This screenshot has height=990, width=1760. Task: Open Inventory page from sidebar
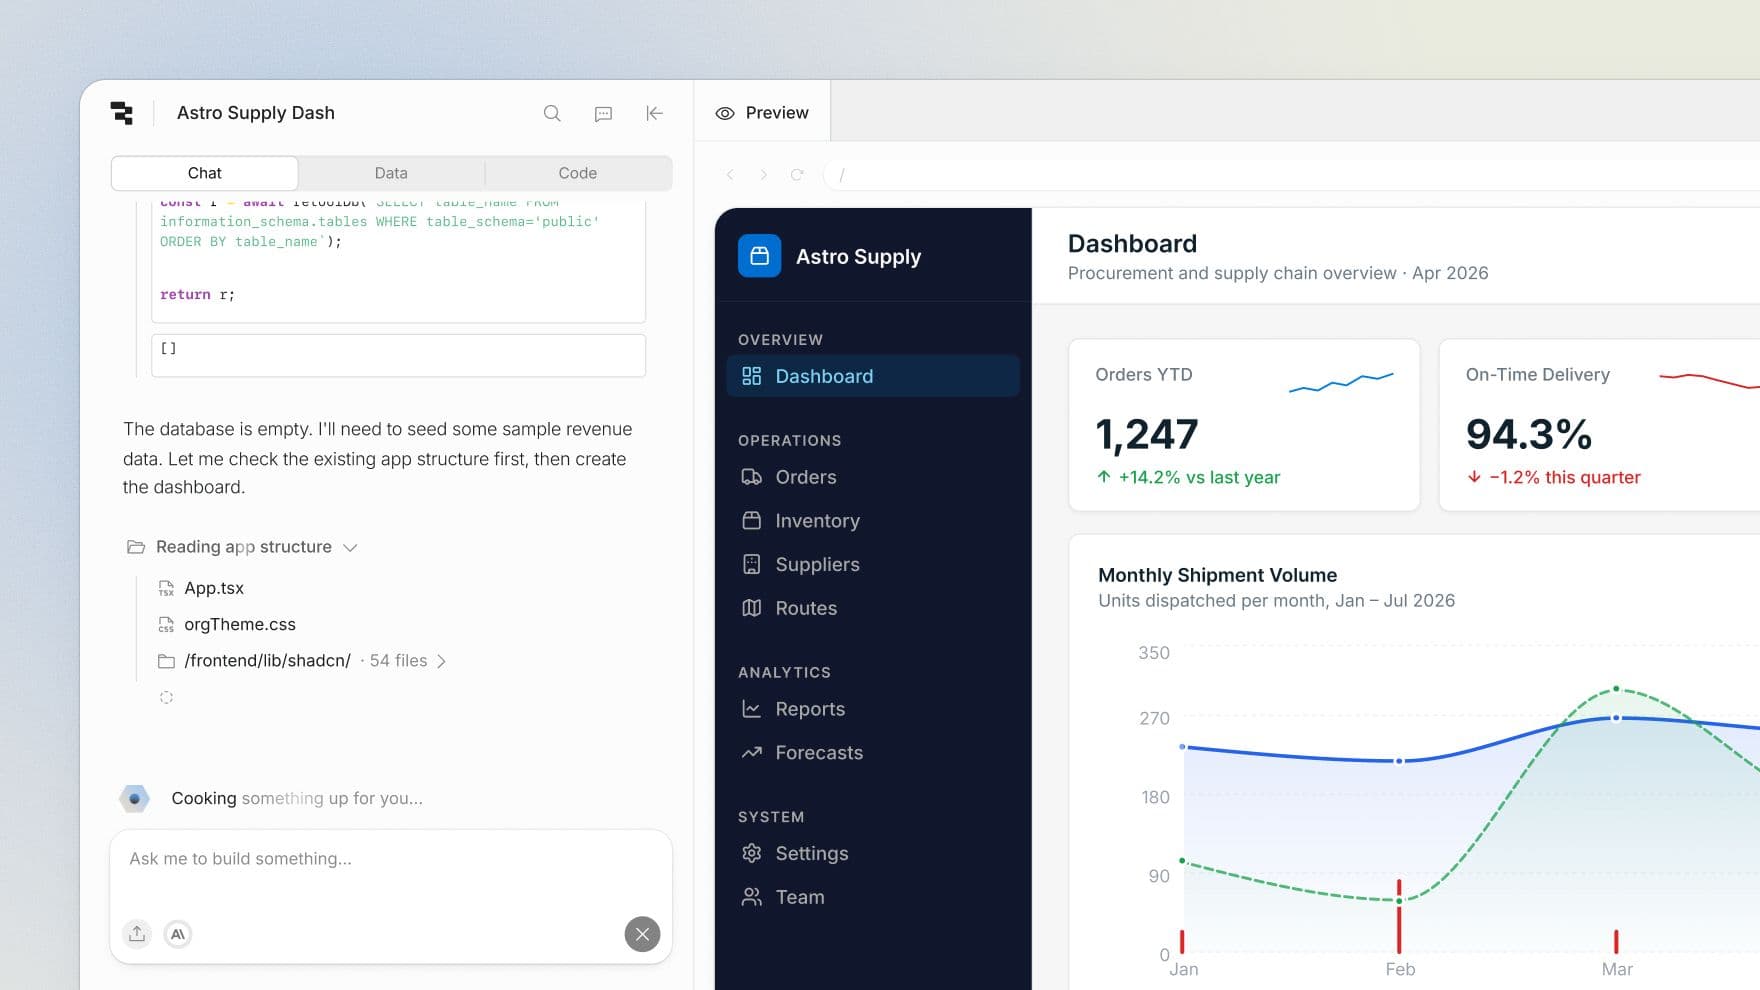pos(873,520)
